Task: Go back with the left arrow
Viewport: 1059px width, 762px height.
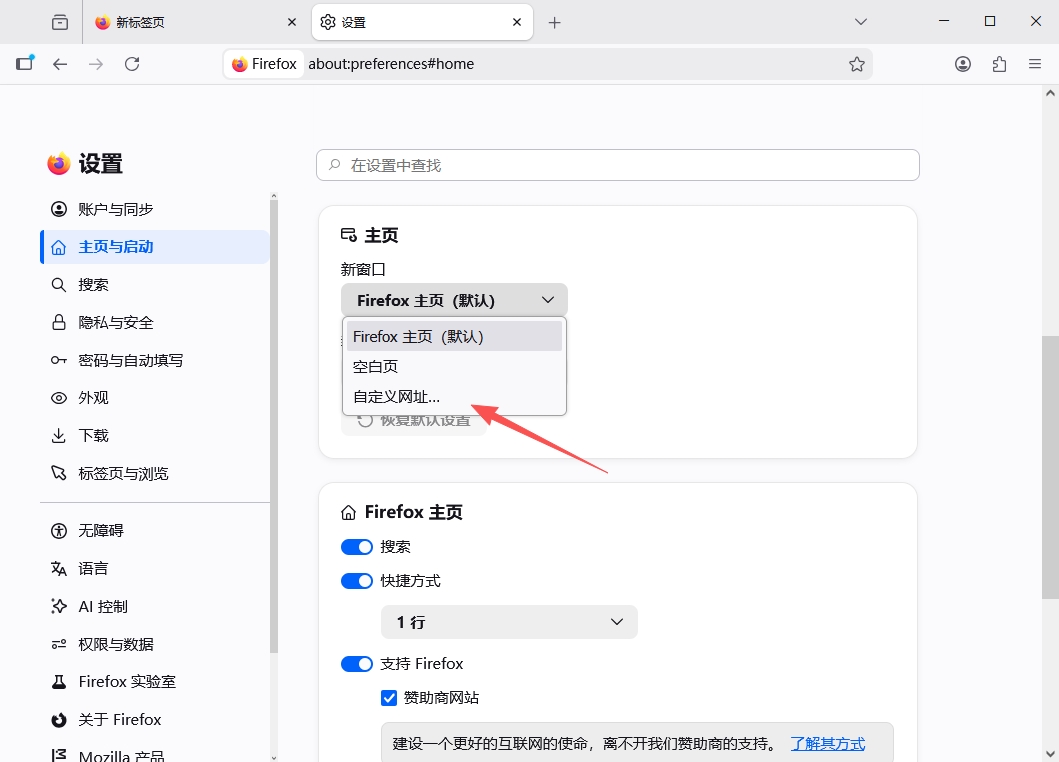Action: pyautogui.click(x=60, y=64)
